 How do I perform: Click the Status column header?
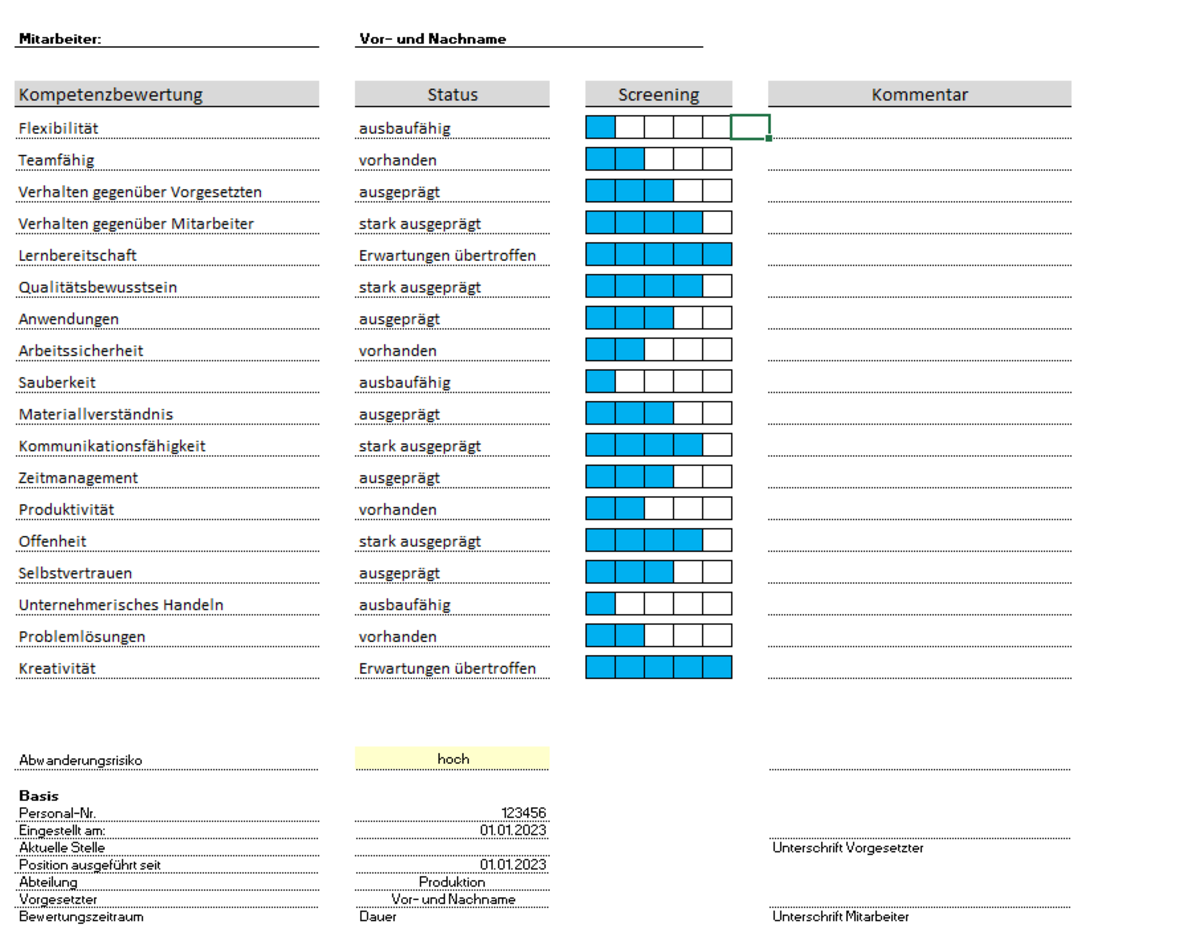click(452, 95)
